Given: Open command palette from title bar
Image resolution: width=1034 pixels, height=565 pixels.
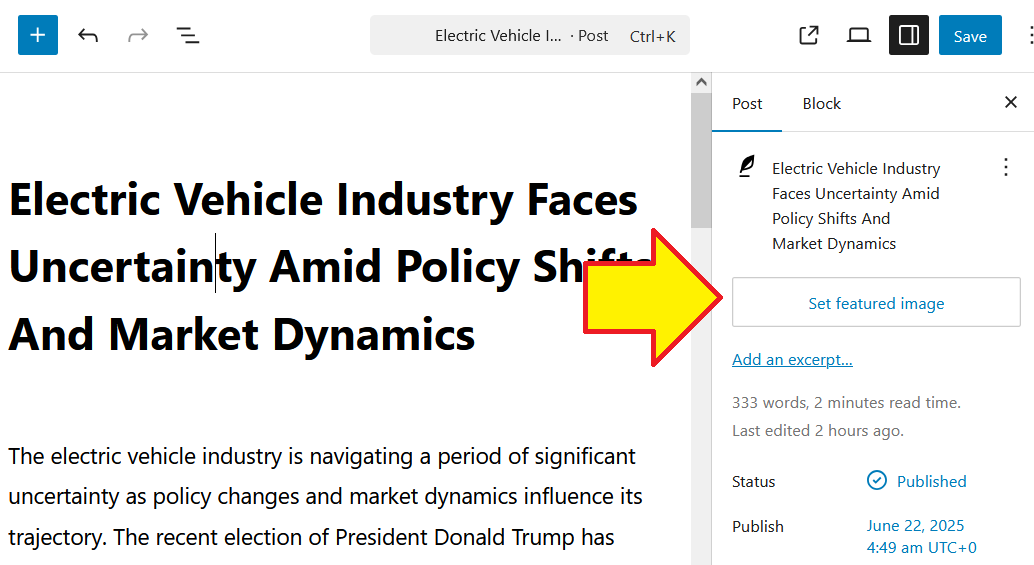Looking at the screenshot, I should click(530, 35).
